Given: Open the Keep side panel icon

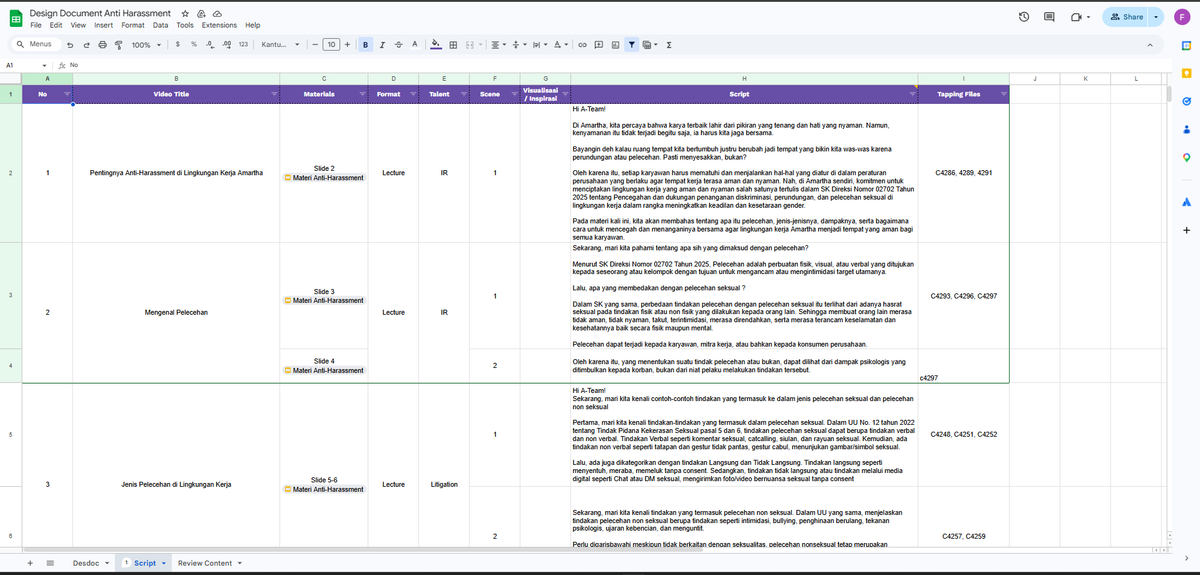Looking at the screenshot, I should click(1186, 72).
